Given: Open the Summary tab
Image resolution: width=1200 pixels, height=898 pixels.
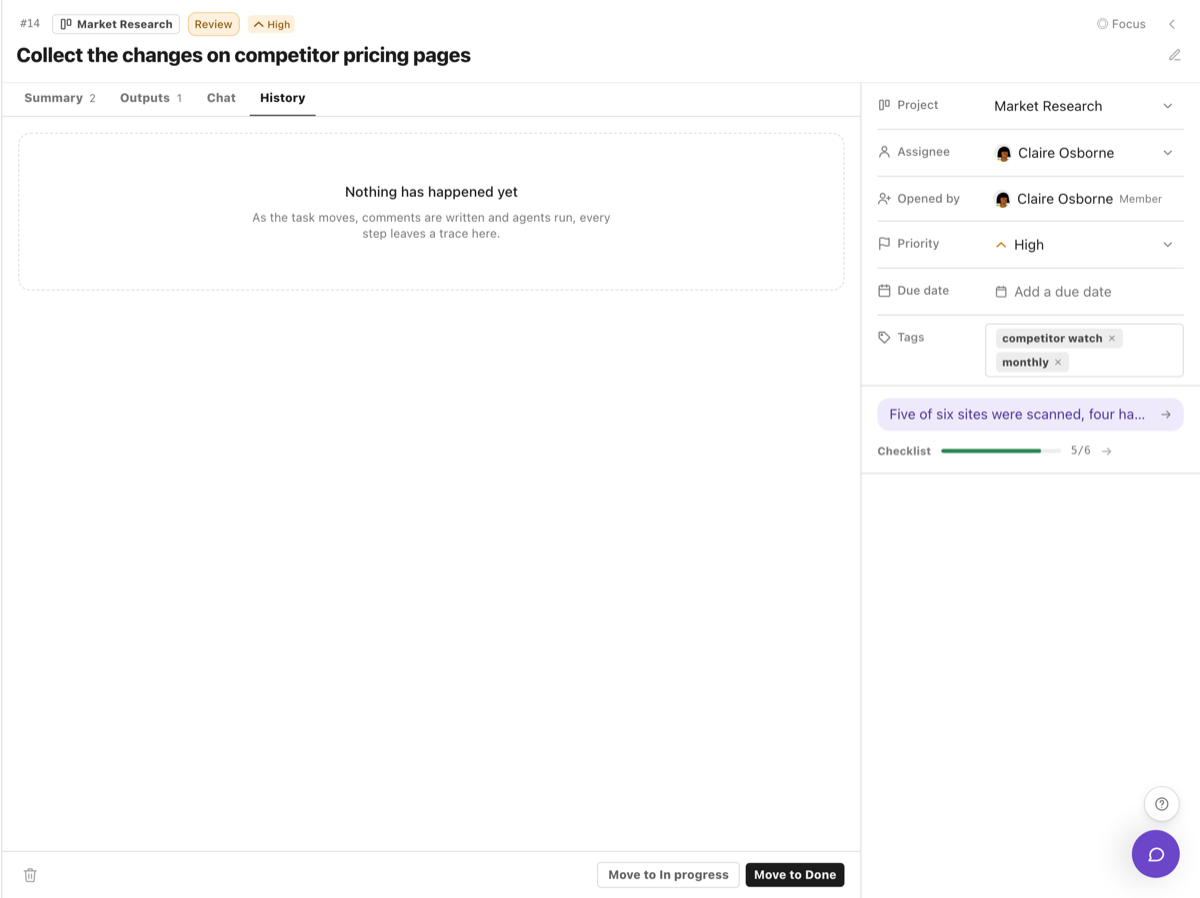Looking at the screenshot, I should (x=60, y=98).
